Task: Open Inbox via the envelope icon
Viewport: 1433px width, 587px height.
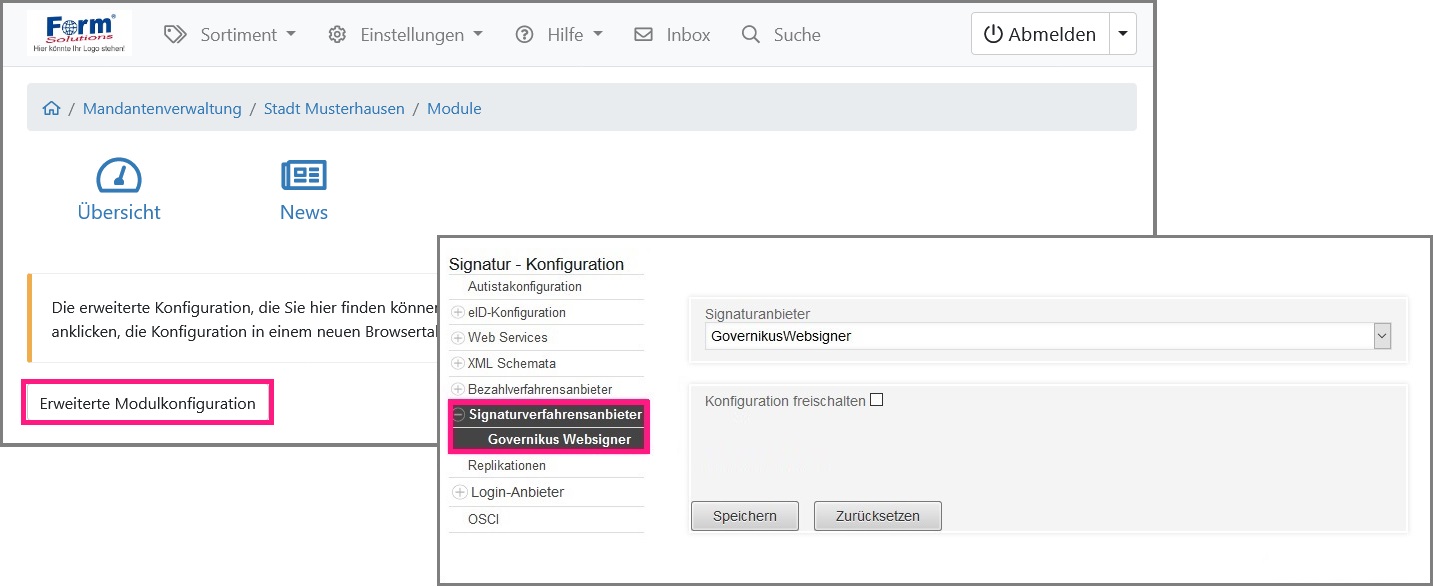Action: coord(644,35)
